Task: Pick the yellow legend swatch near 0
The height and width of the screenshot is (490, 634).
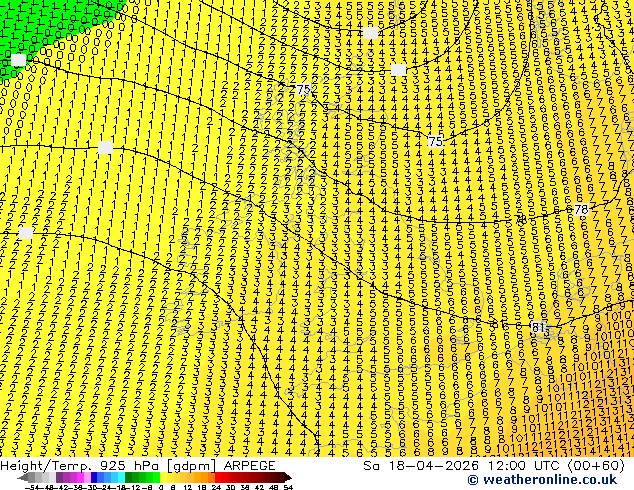Action: (164, 478)
